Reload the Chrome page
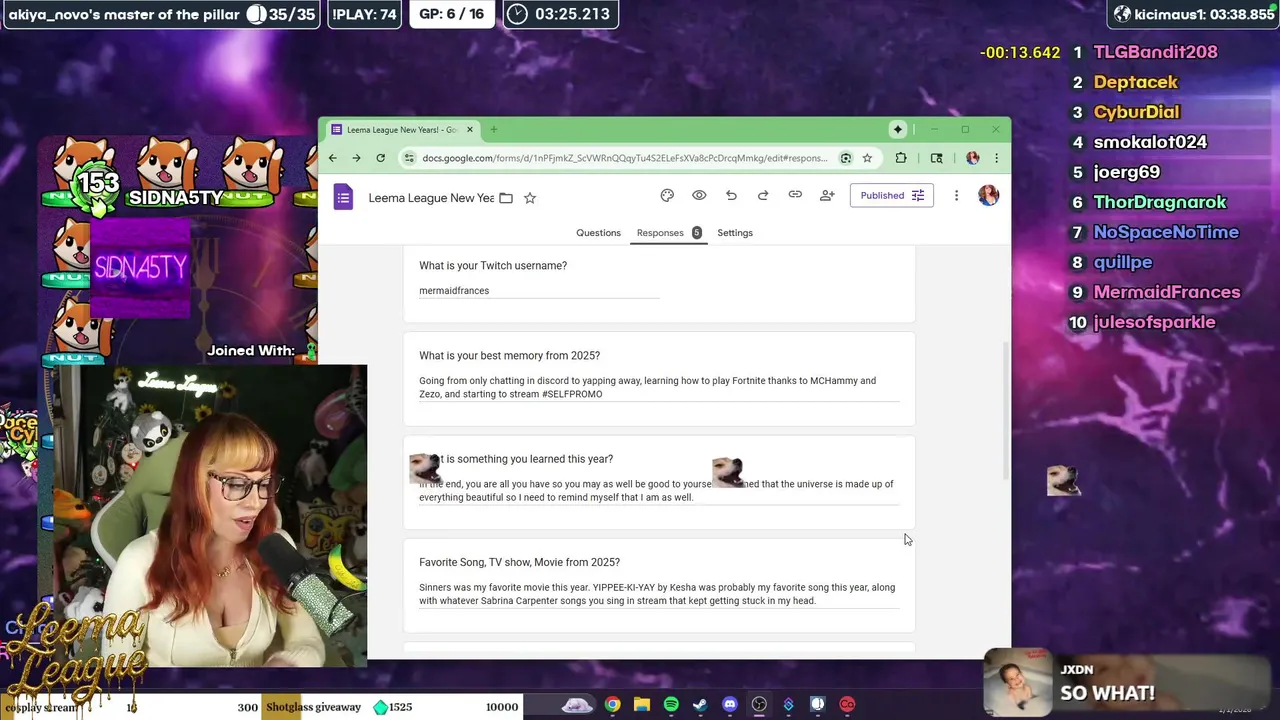The width and height of the screenshot is (1280, 720). pos(380,158)
